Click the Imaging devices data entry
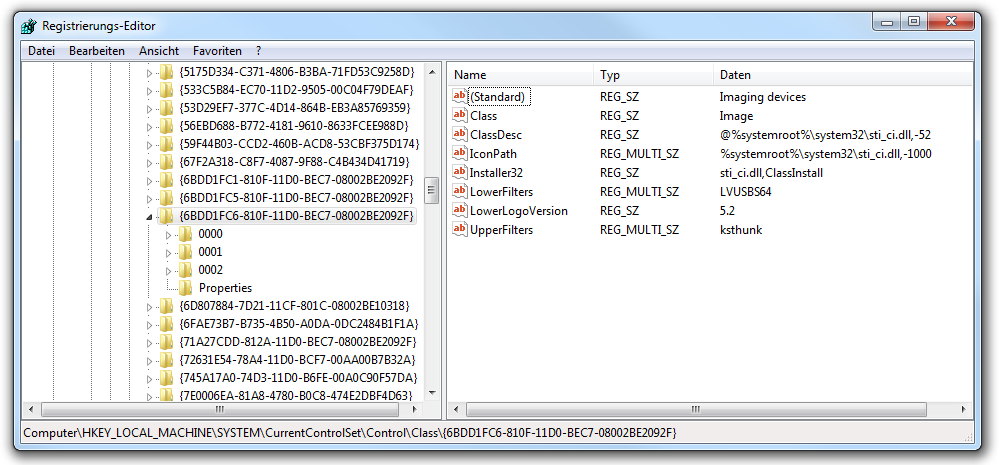 pyautogui.click(x=763, y=97)
